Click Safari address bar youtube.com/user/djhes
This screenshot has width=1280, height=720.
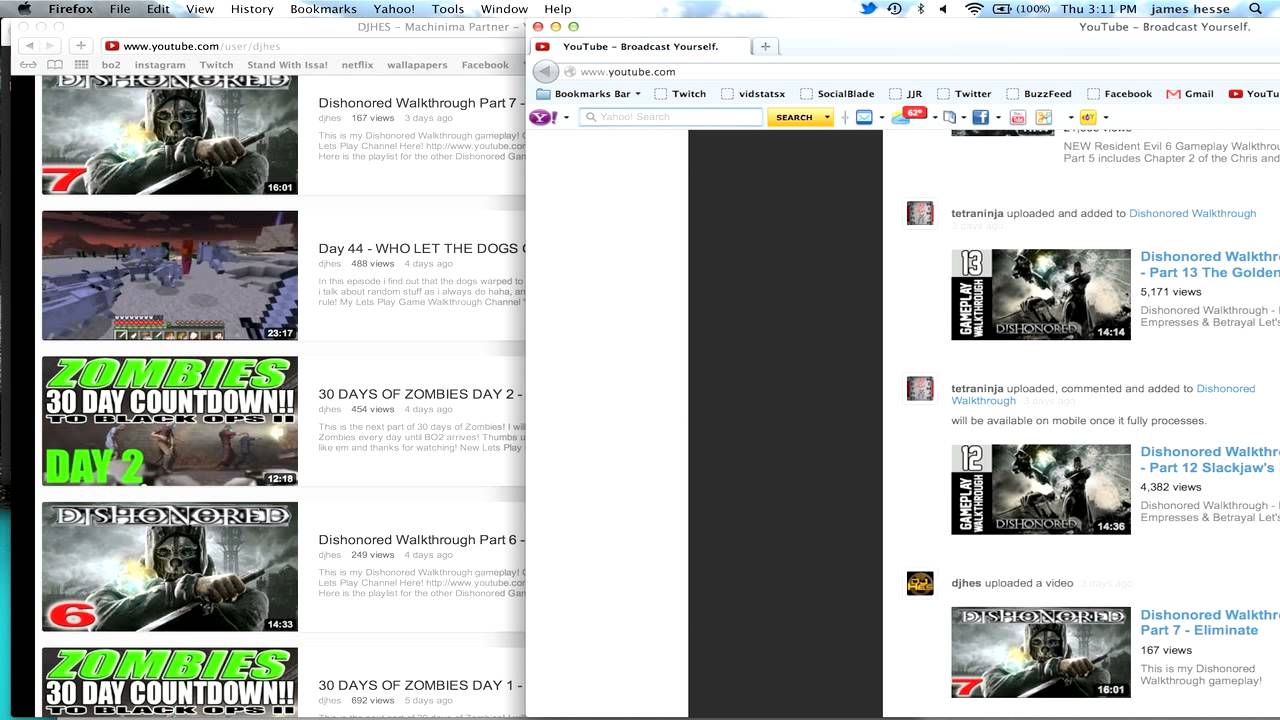click(202, 46)
